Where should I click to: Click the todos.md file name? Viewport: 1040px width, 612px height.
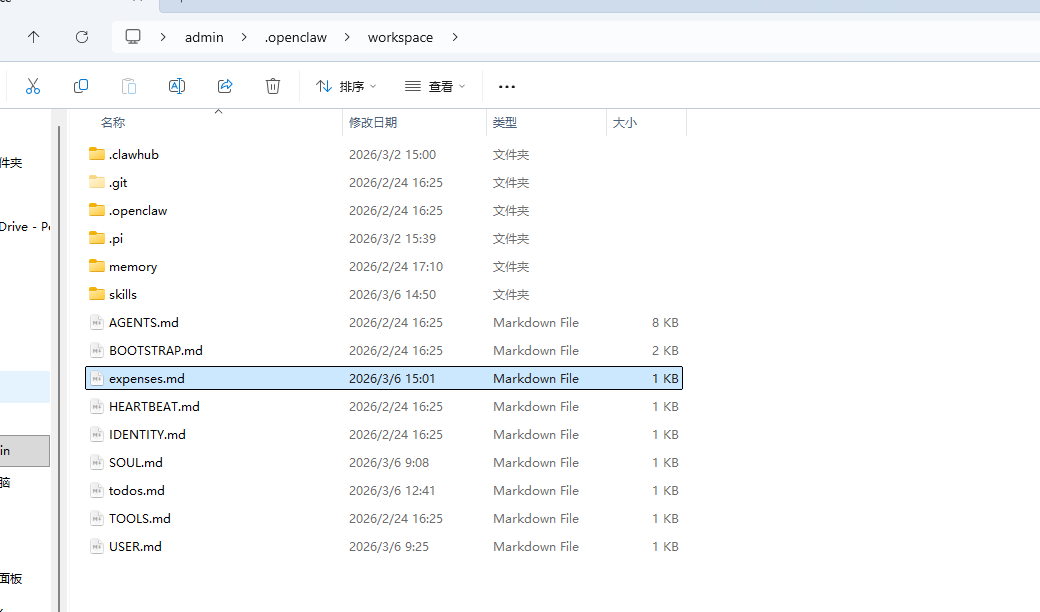[137, 491]
